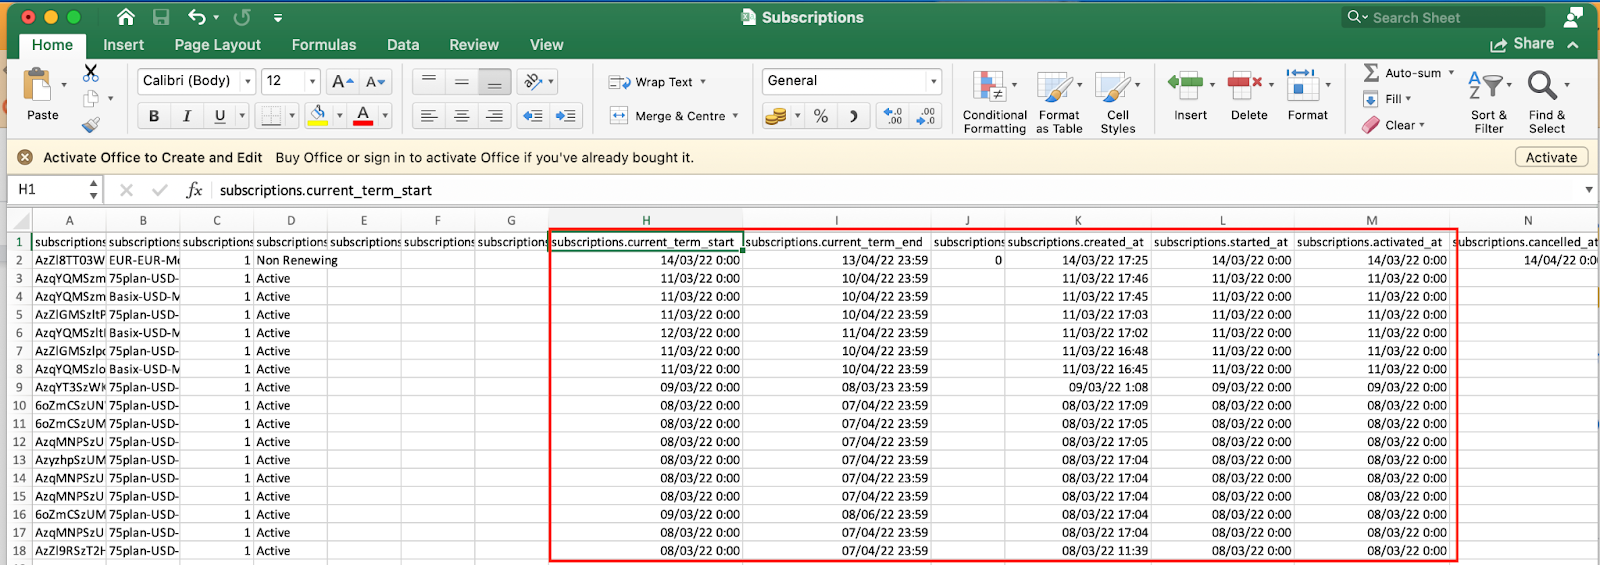Viewport: 1600px width, 565px height.
Task: Open the Calibri (Body) font dropdown
Action: 248,81
